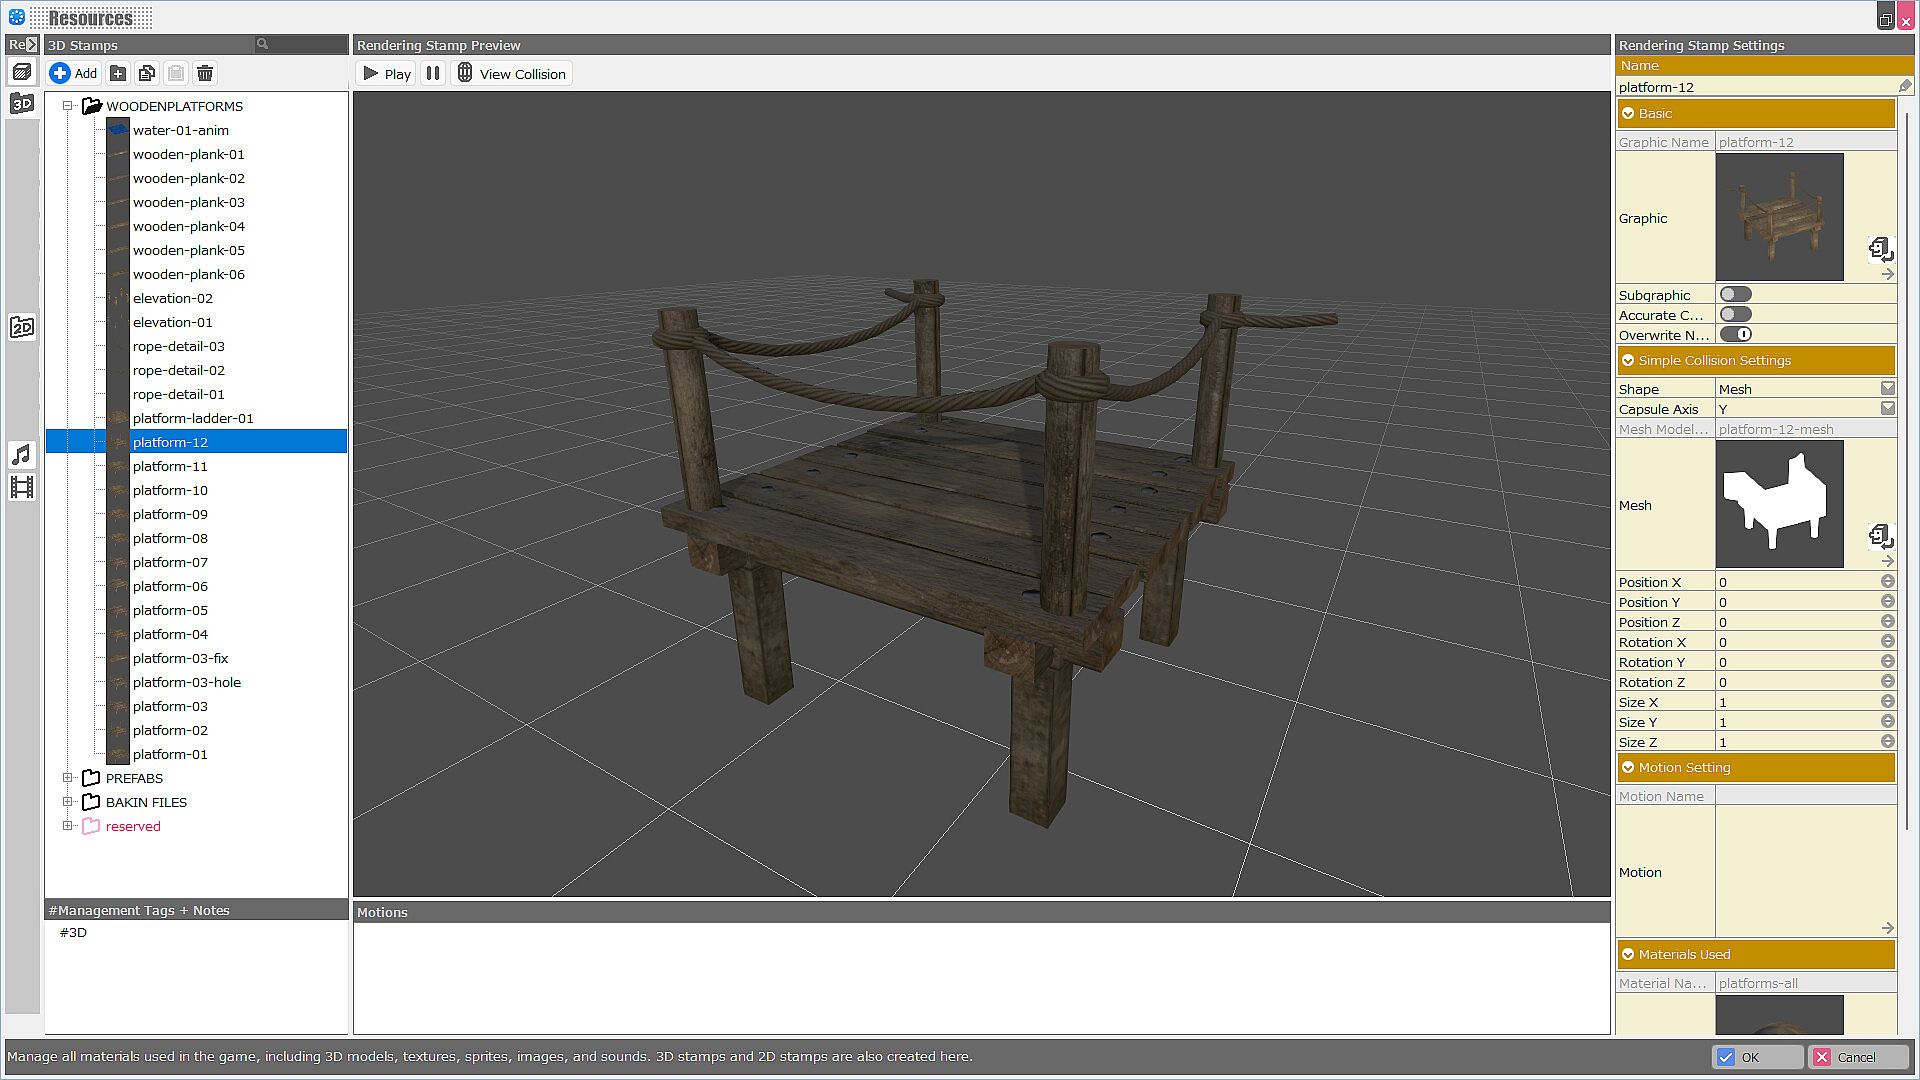Click the add folder icon

[118, 73]
